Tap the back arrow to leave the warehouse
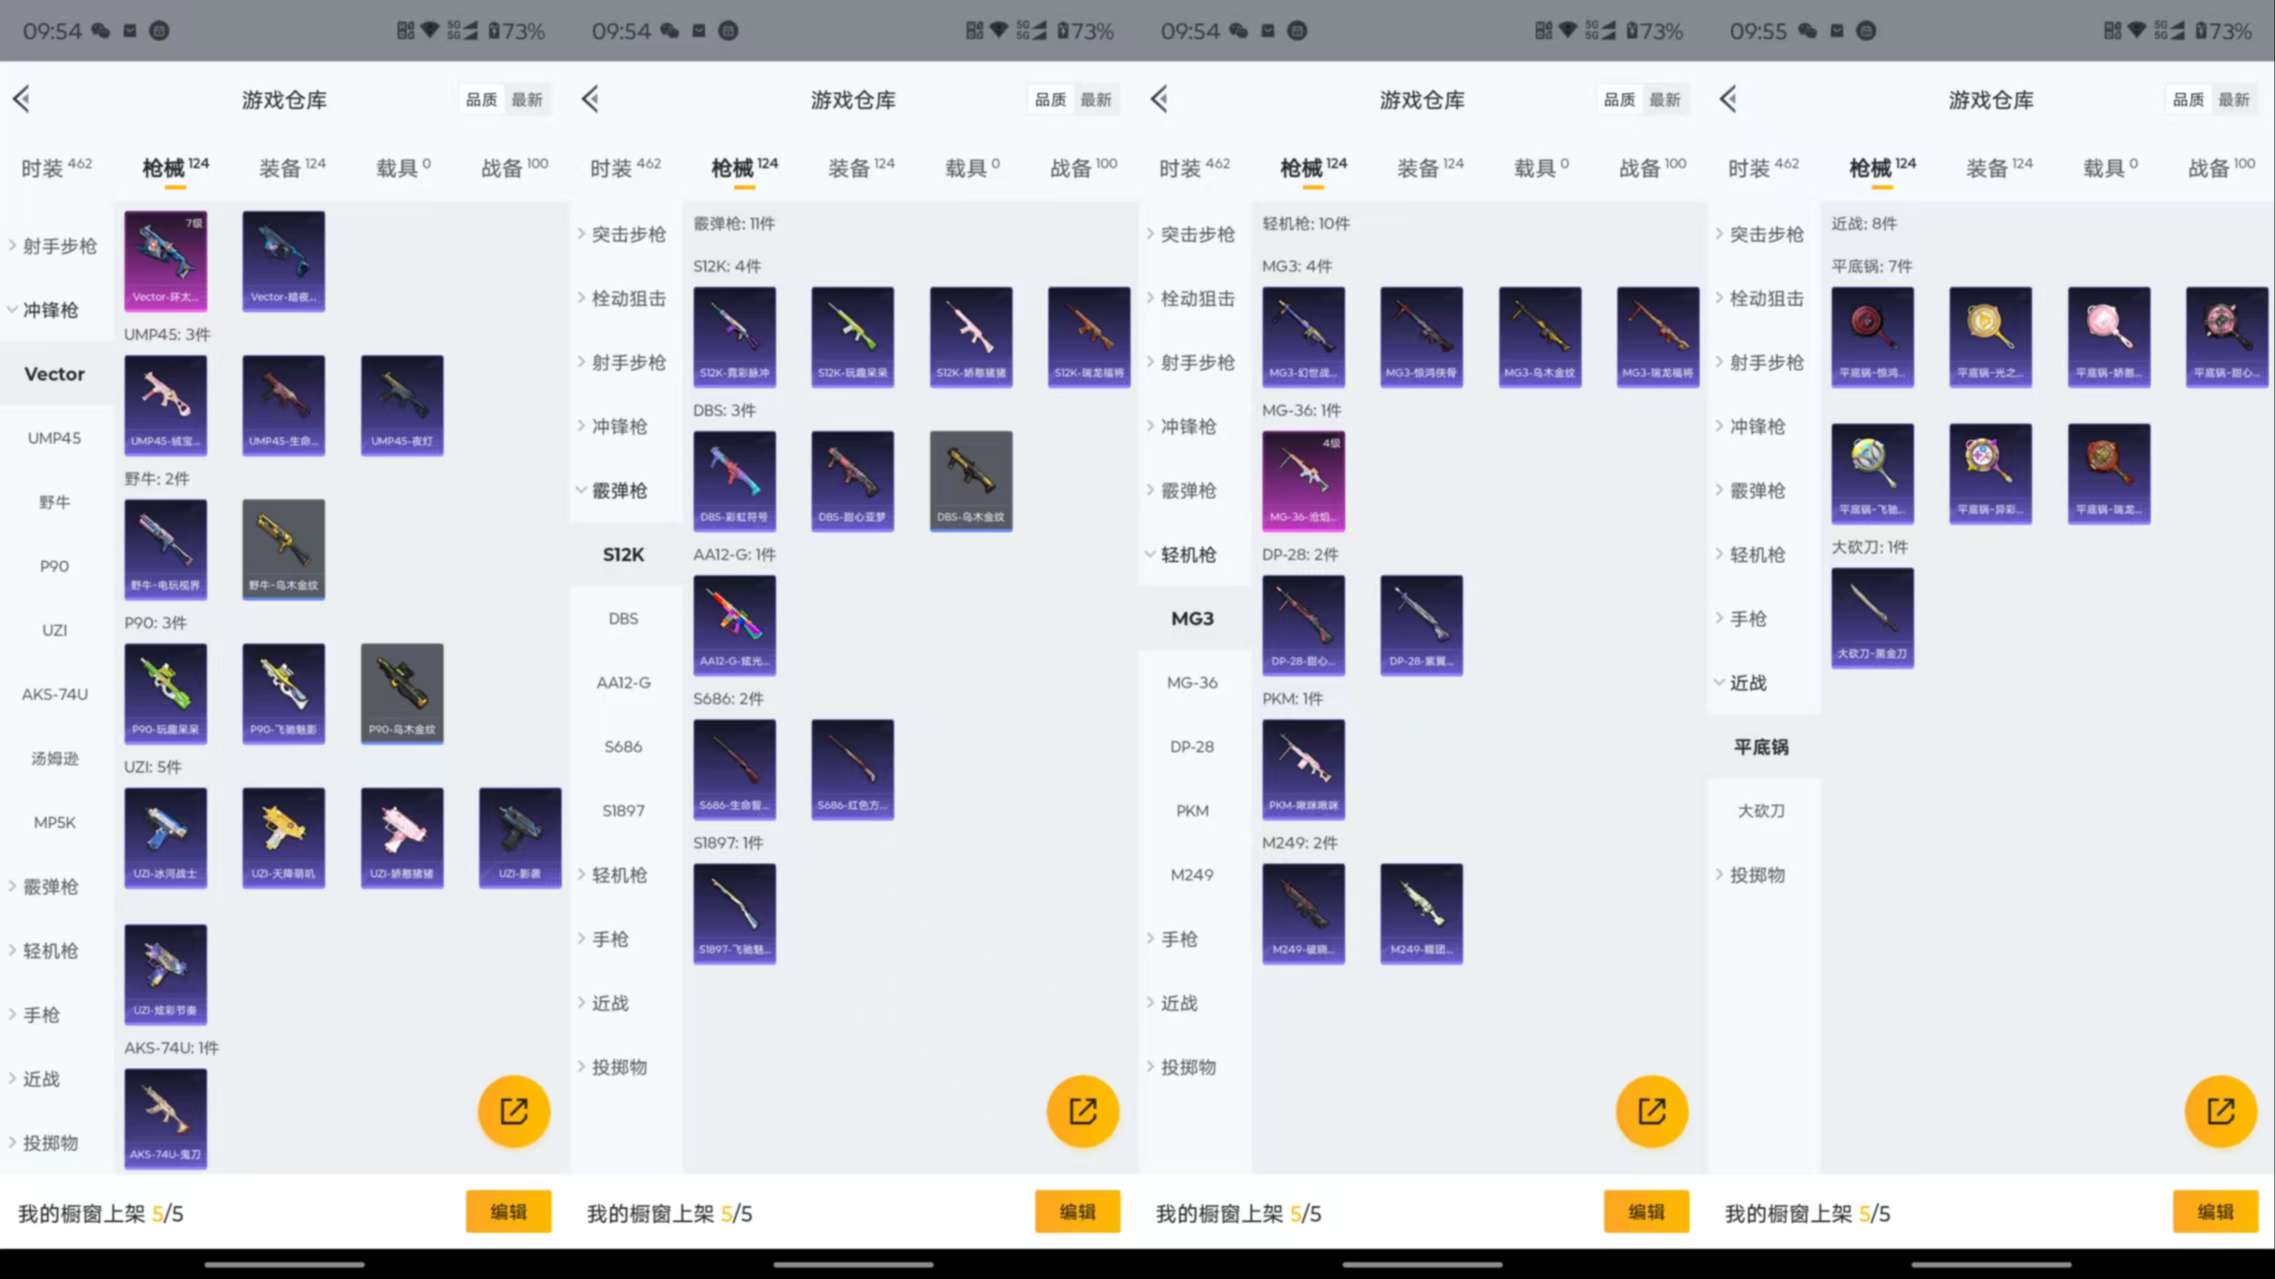Screen dimensions: 2275x1279 pos(22,98)
